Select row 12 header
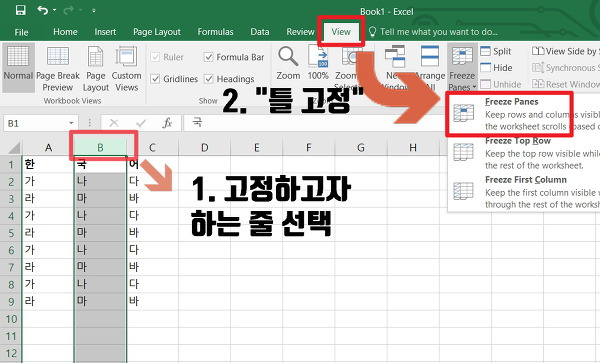The image size is (600, 363). click(x=11, y=353)
